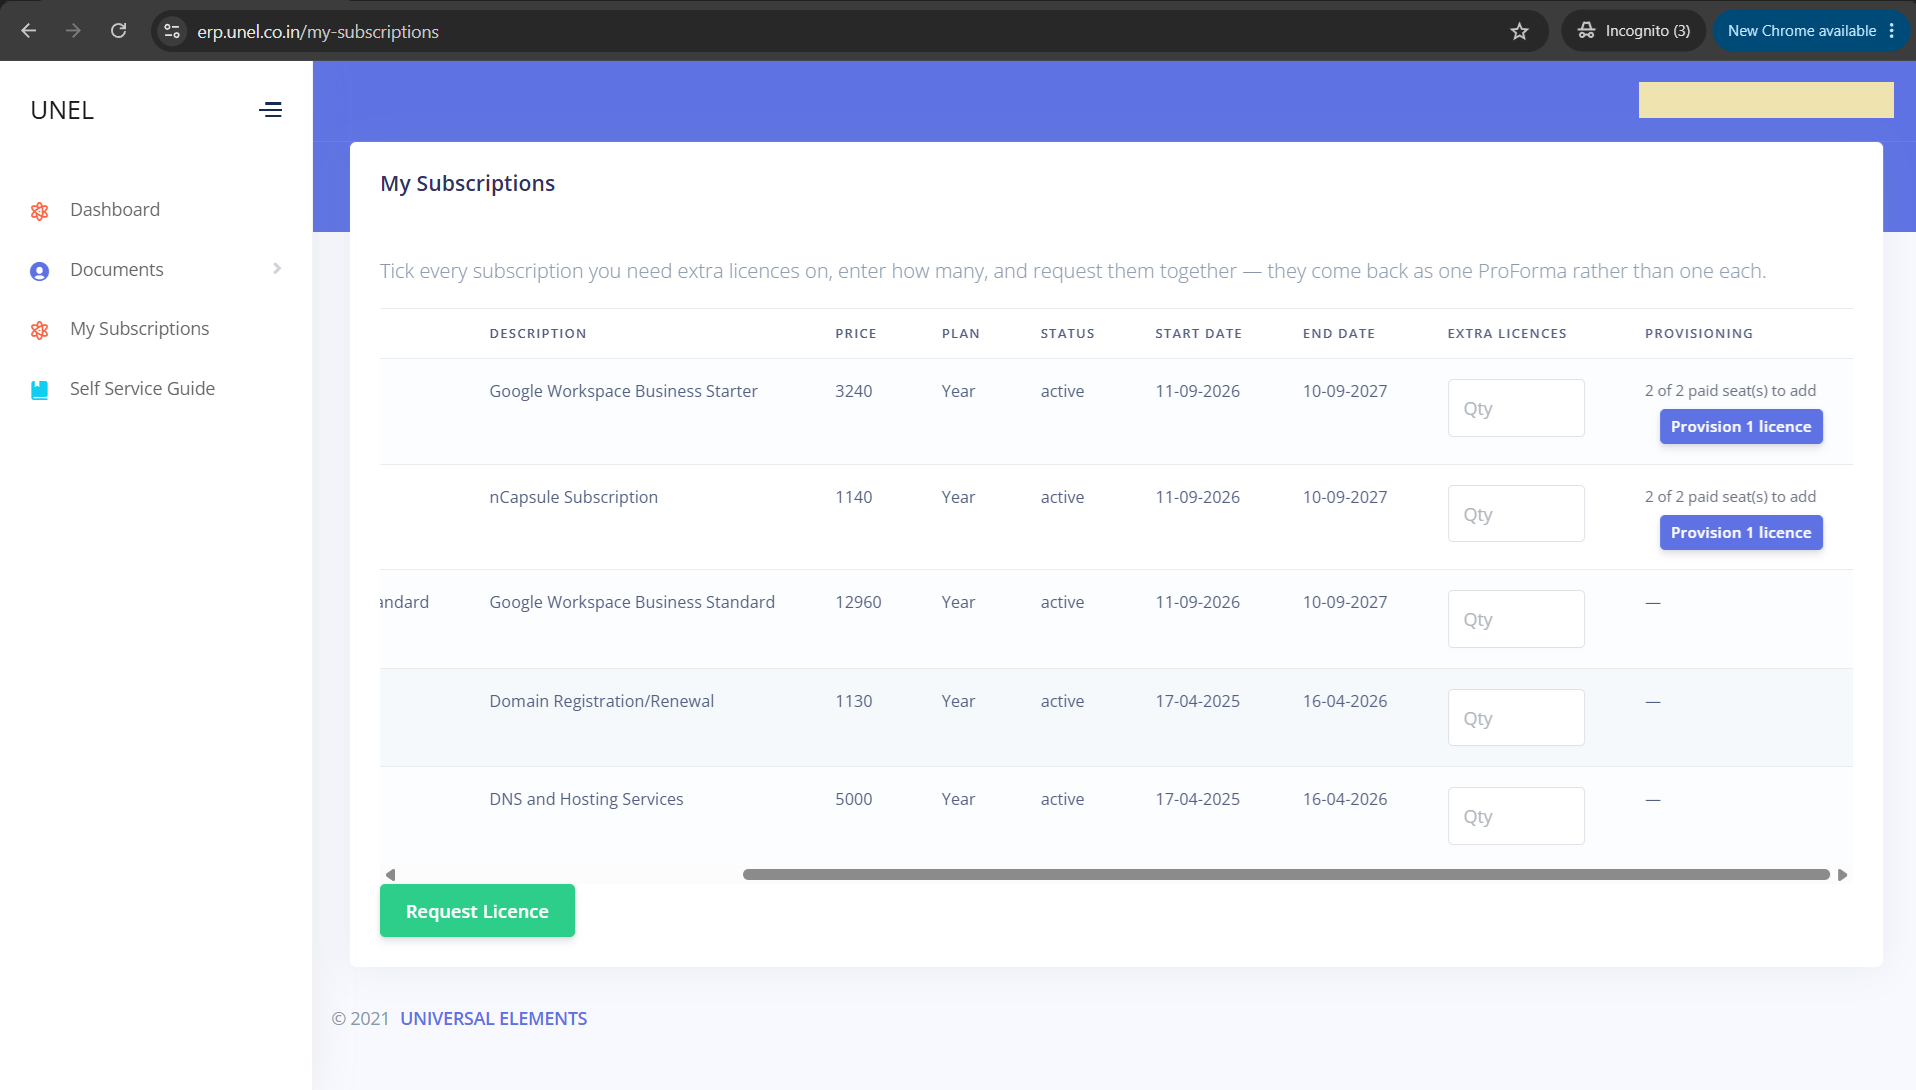Click the Documents sidebar user icon
Screen dimensions: 1916x1090
(40, 271)
